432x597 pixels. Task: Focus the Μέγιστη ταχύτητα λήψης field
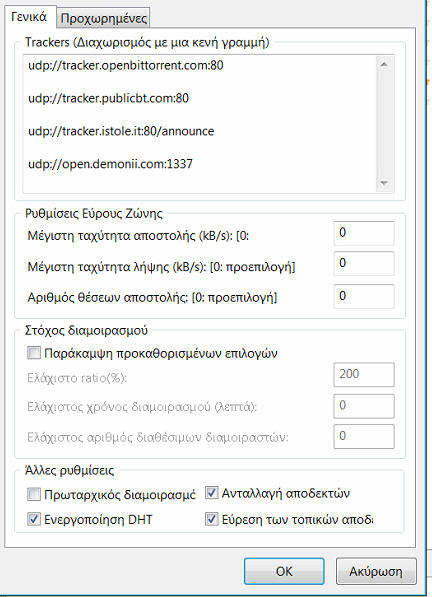(364, 263)
